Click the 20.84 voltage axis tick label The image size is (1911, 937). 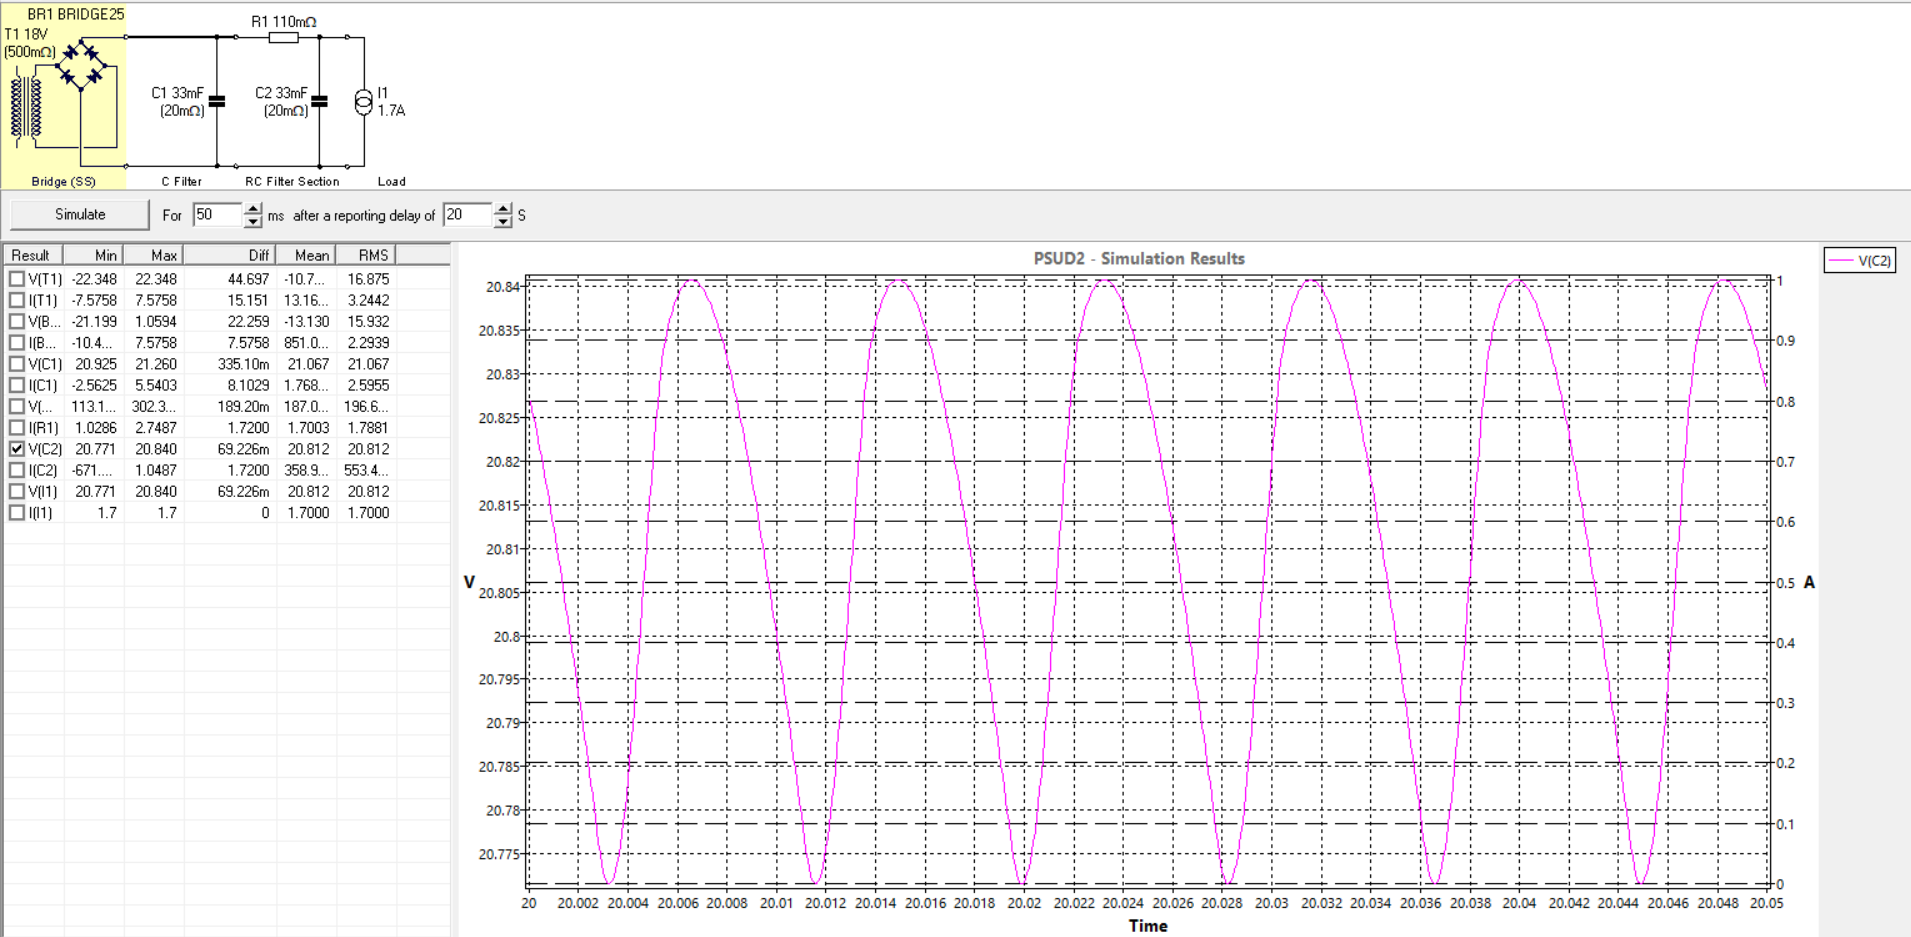click(503, 287)
